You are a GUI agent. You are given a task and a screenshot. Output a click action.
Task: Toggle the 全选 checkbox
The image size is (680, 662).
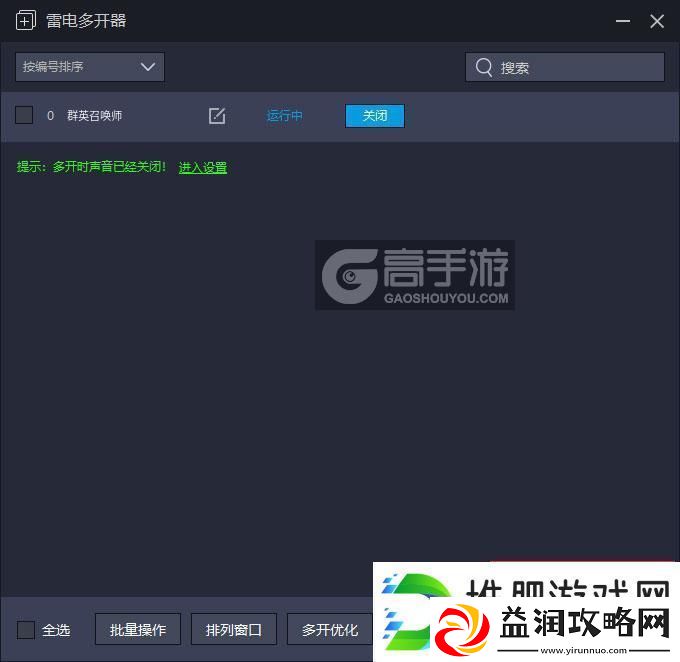[26, 629]
